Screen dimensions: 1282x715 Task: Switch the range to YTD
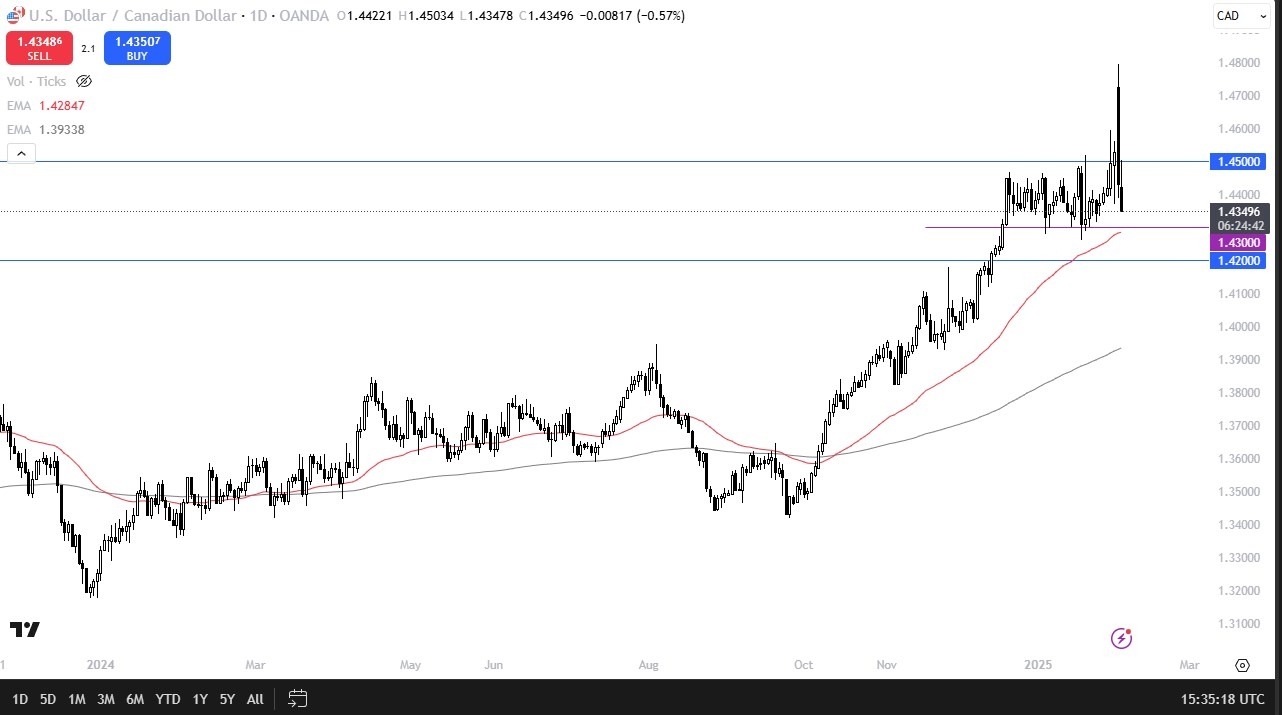pyautogui.click(x=167, y=699)
